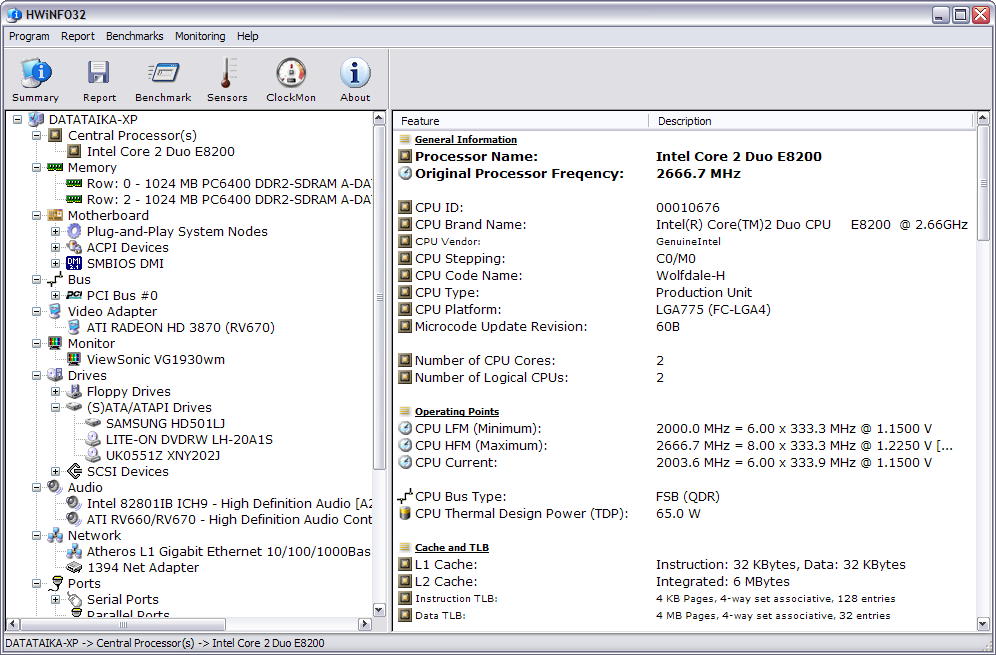Click the Monitor icon in tree
This screenshot has width=996, height=655.
(x=55, y=343)
